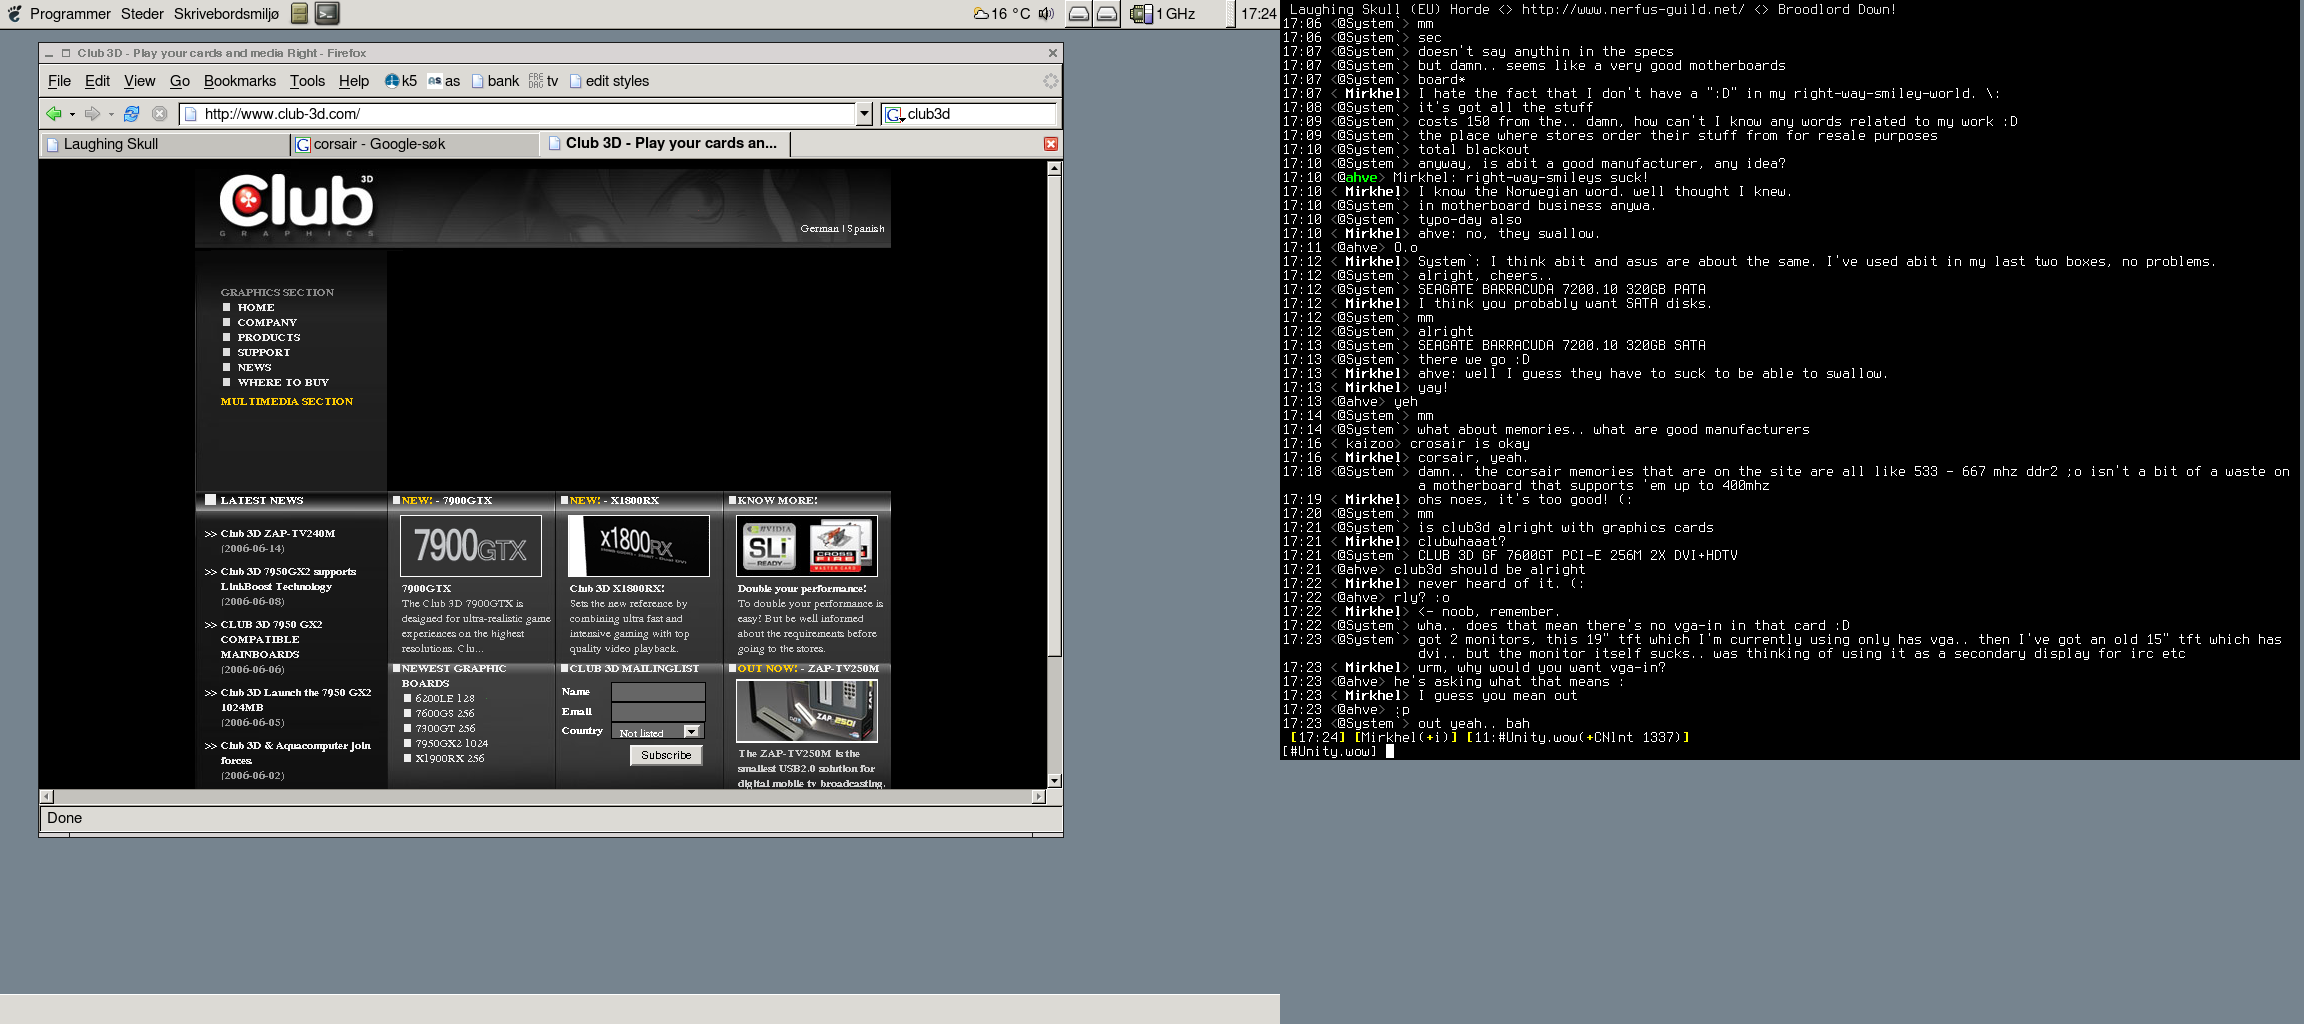The image size is (2304, 1024).
Task: Click the volume speaker icon
Action: coord(1046,14)
